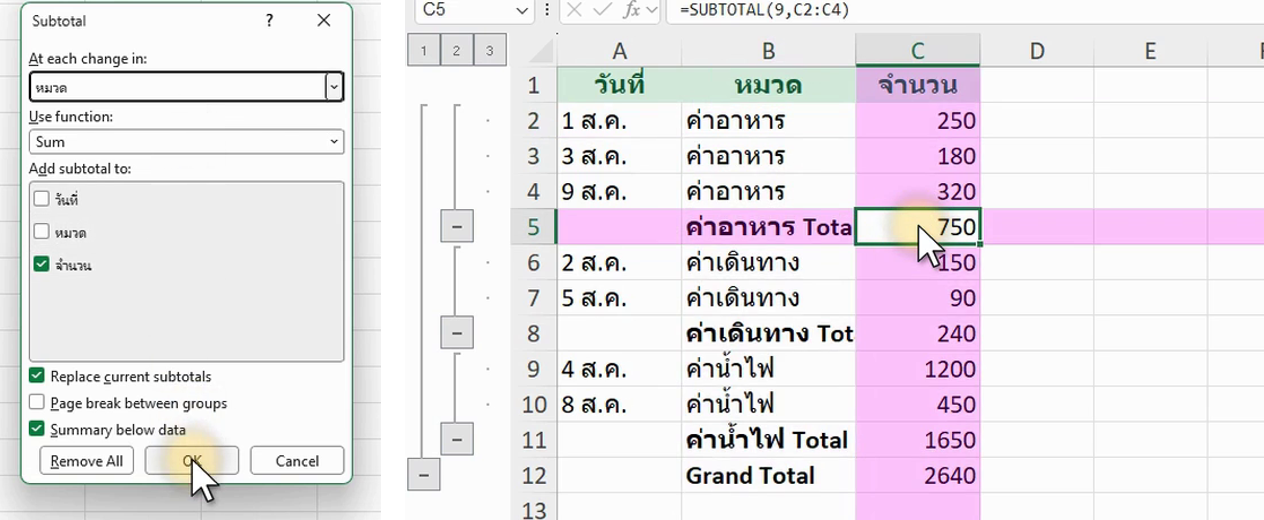Image resolution: width=1264 pixels, height=520 pixels.
Task: Show outline level 1 only
Action: [424, 50]
